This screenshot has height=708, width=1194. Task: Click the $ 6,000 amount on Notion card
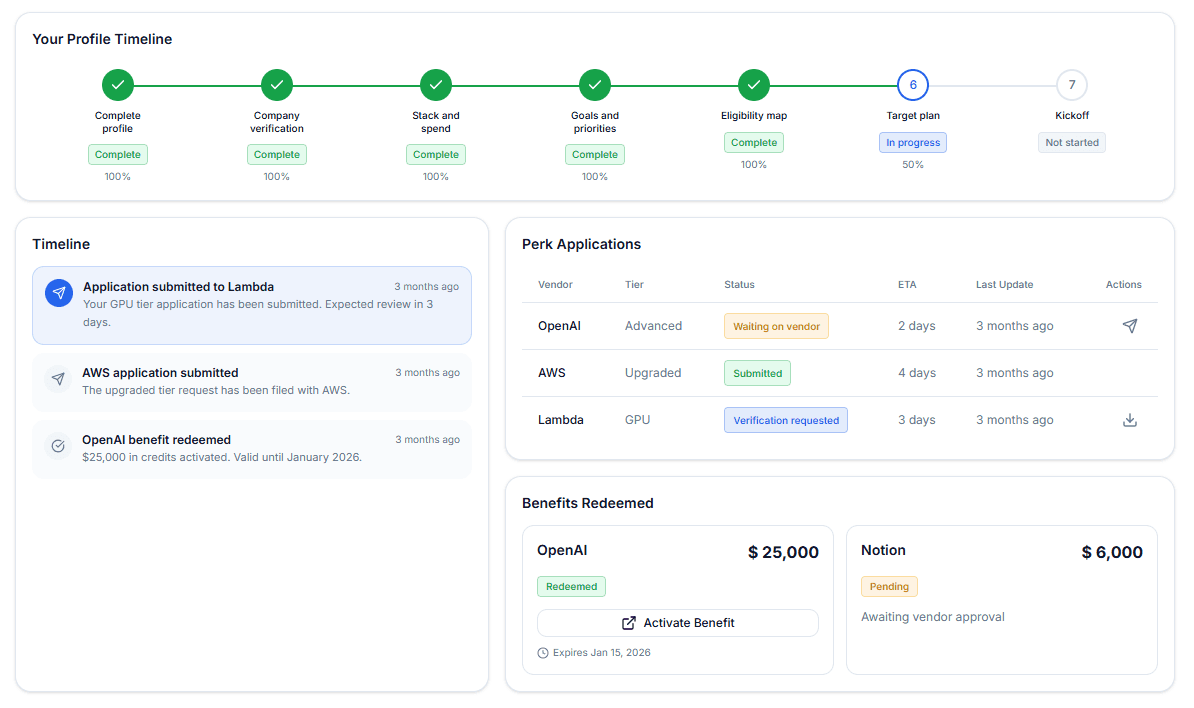1113,553
